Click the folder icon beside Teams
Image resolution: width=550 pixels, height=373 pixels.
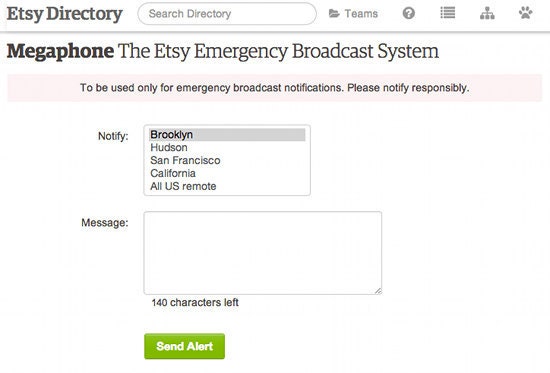[334, 14]
